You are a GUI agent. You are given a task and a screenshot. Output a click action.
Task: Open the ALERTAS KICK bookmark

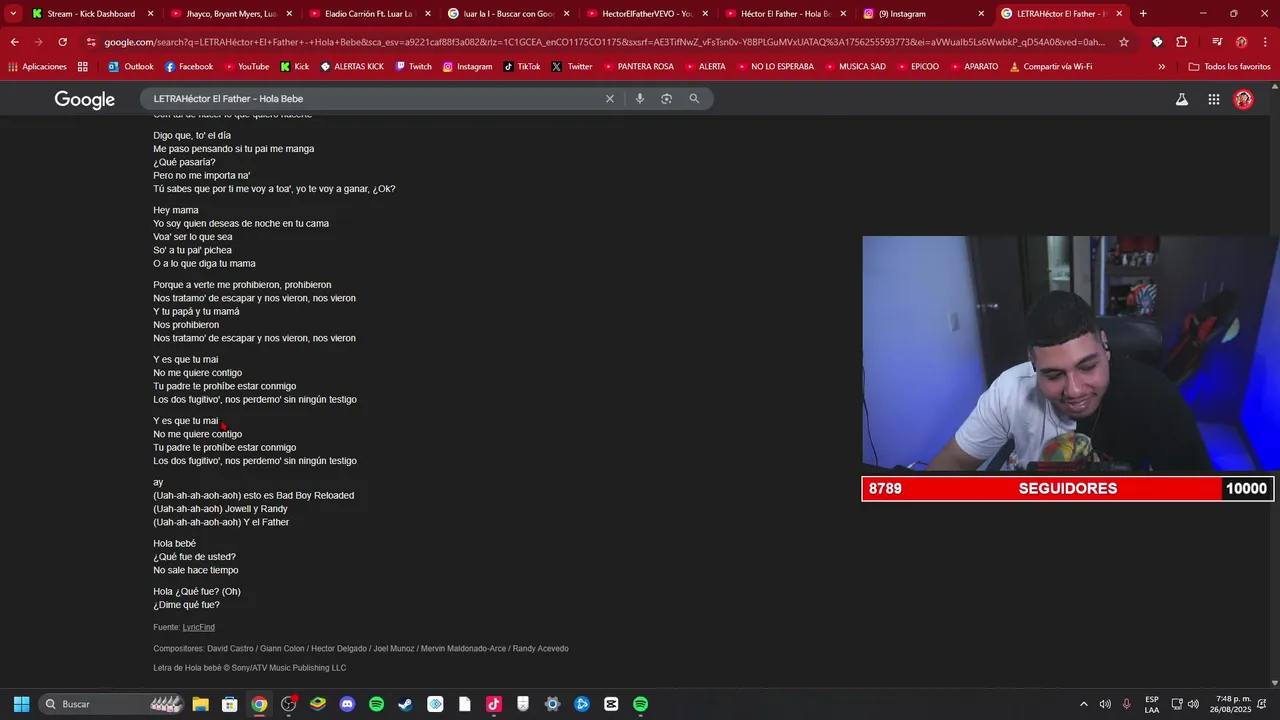pyautogui.click(x=352, y=66)
